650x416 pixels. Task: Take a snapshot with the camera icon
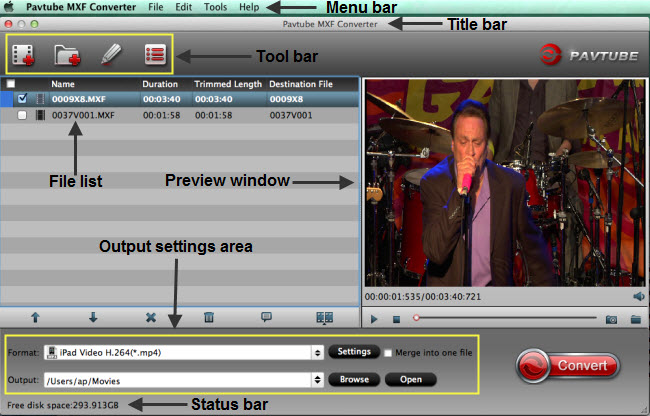(x=611, y=319)
